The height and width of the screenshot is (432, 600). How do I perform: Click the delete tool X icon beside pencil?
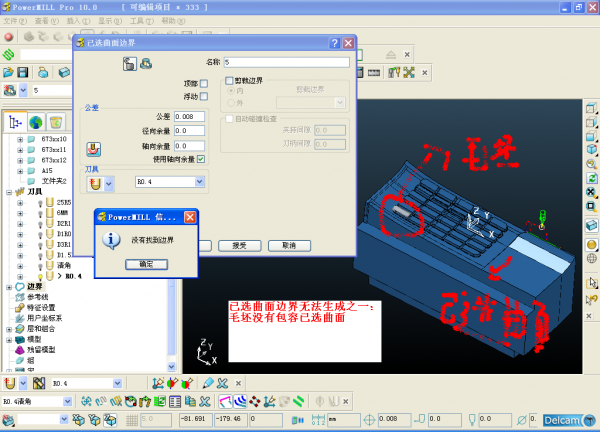click(222, 383)
